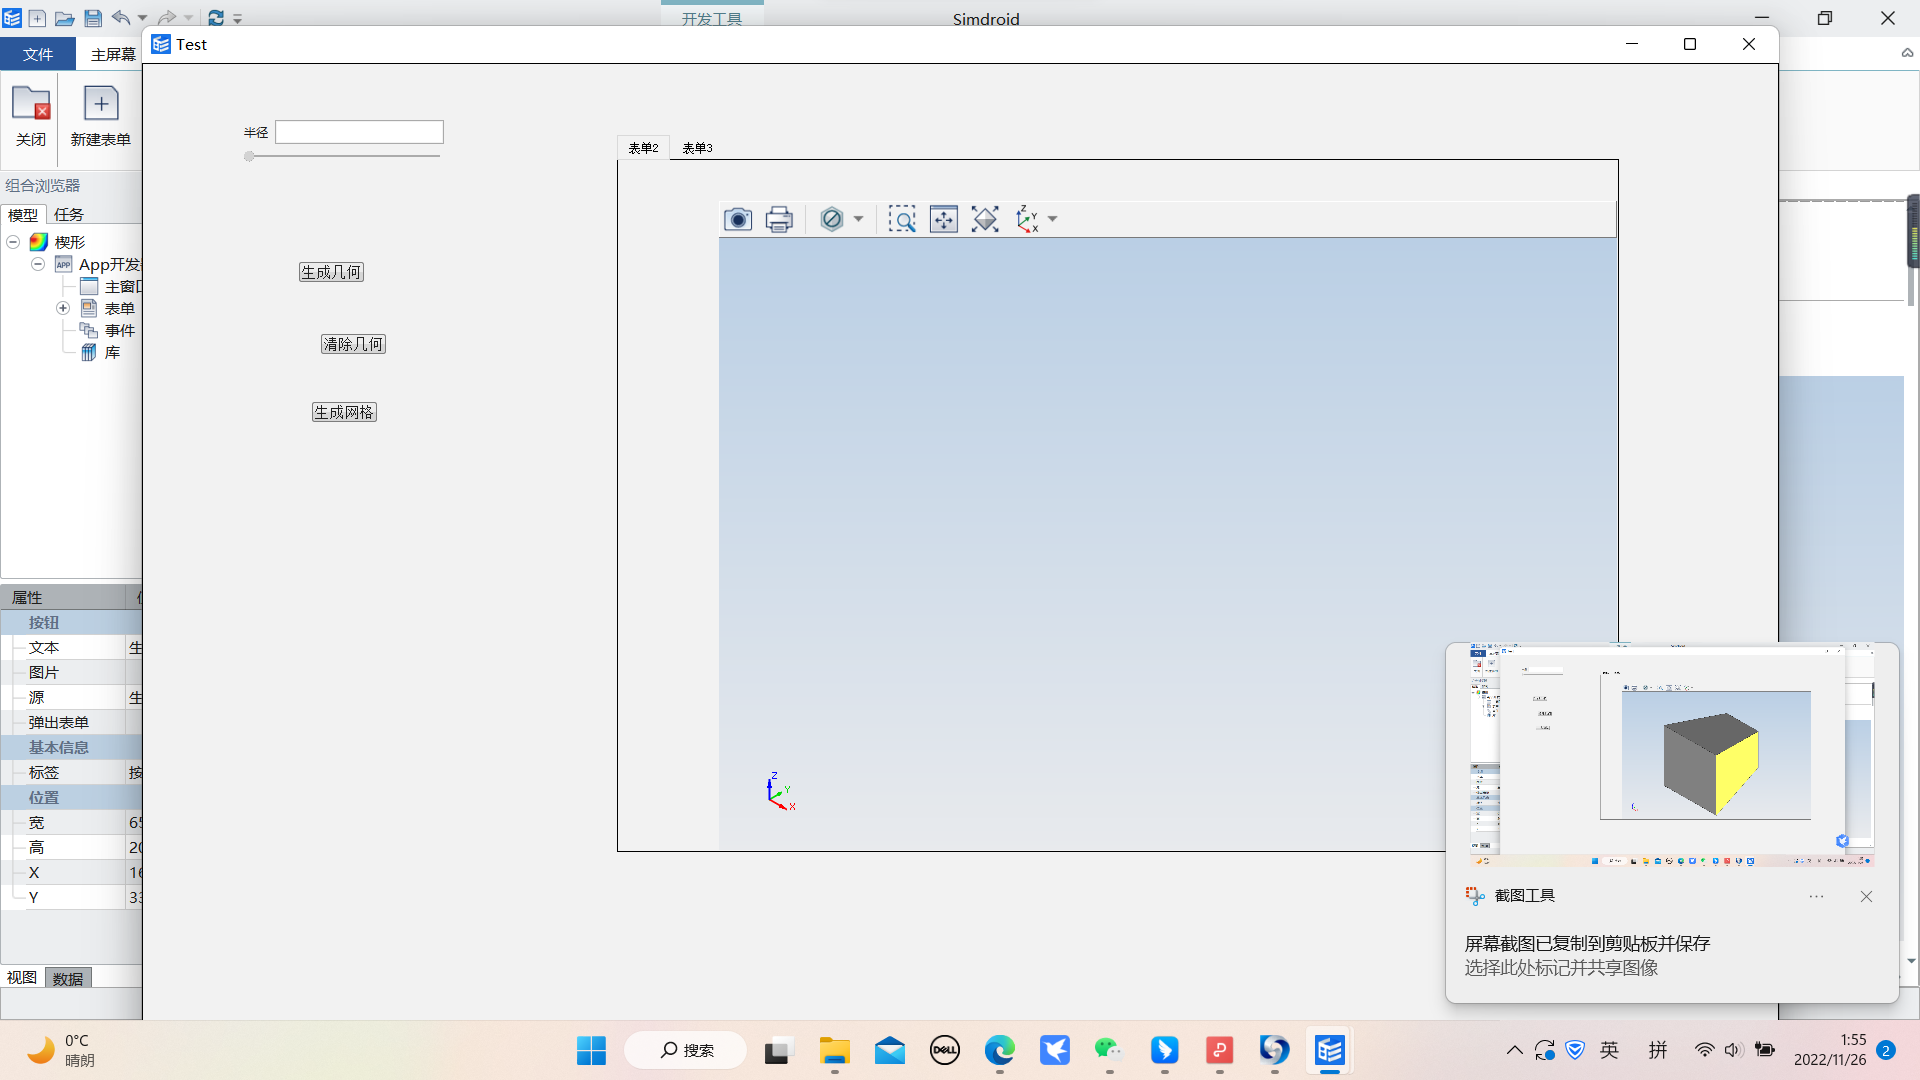Click 生成网格 button
Viewport: 1920px width, 1080px height.
[x=343, y=411]
